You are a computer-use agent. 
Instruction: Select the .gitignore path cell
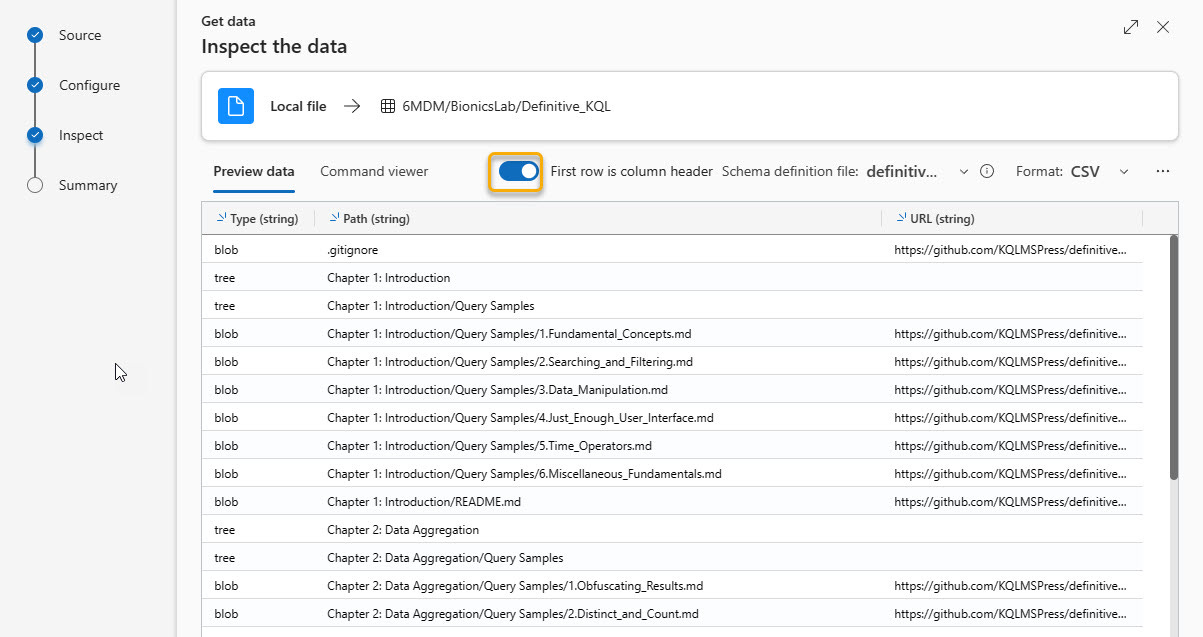coord(598,249)
